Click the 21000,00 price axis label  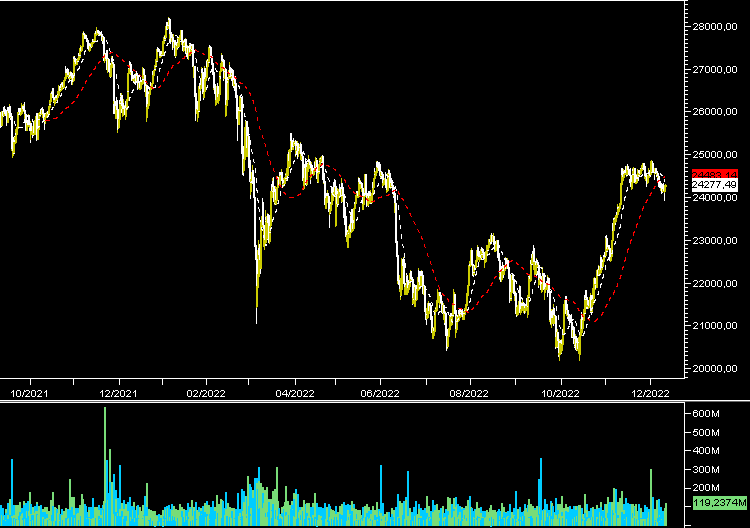[715, 326]
